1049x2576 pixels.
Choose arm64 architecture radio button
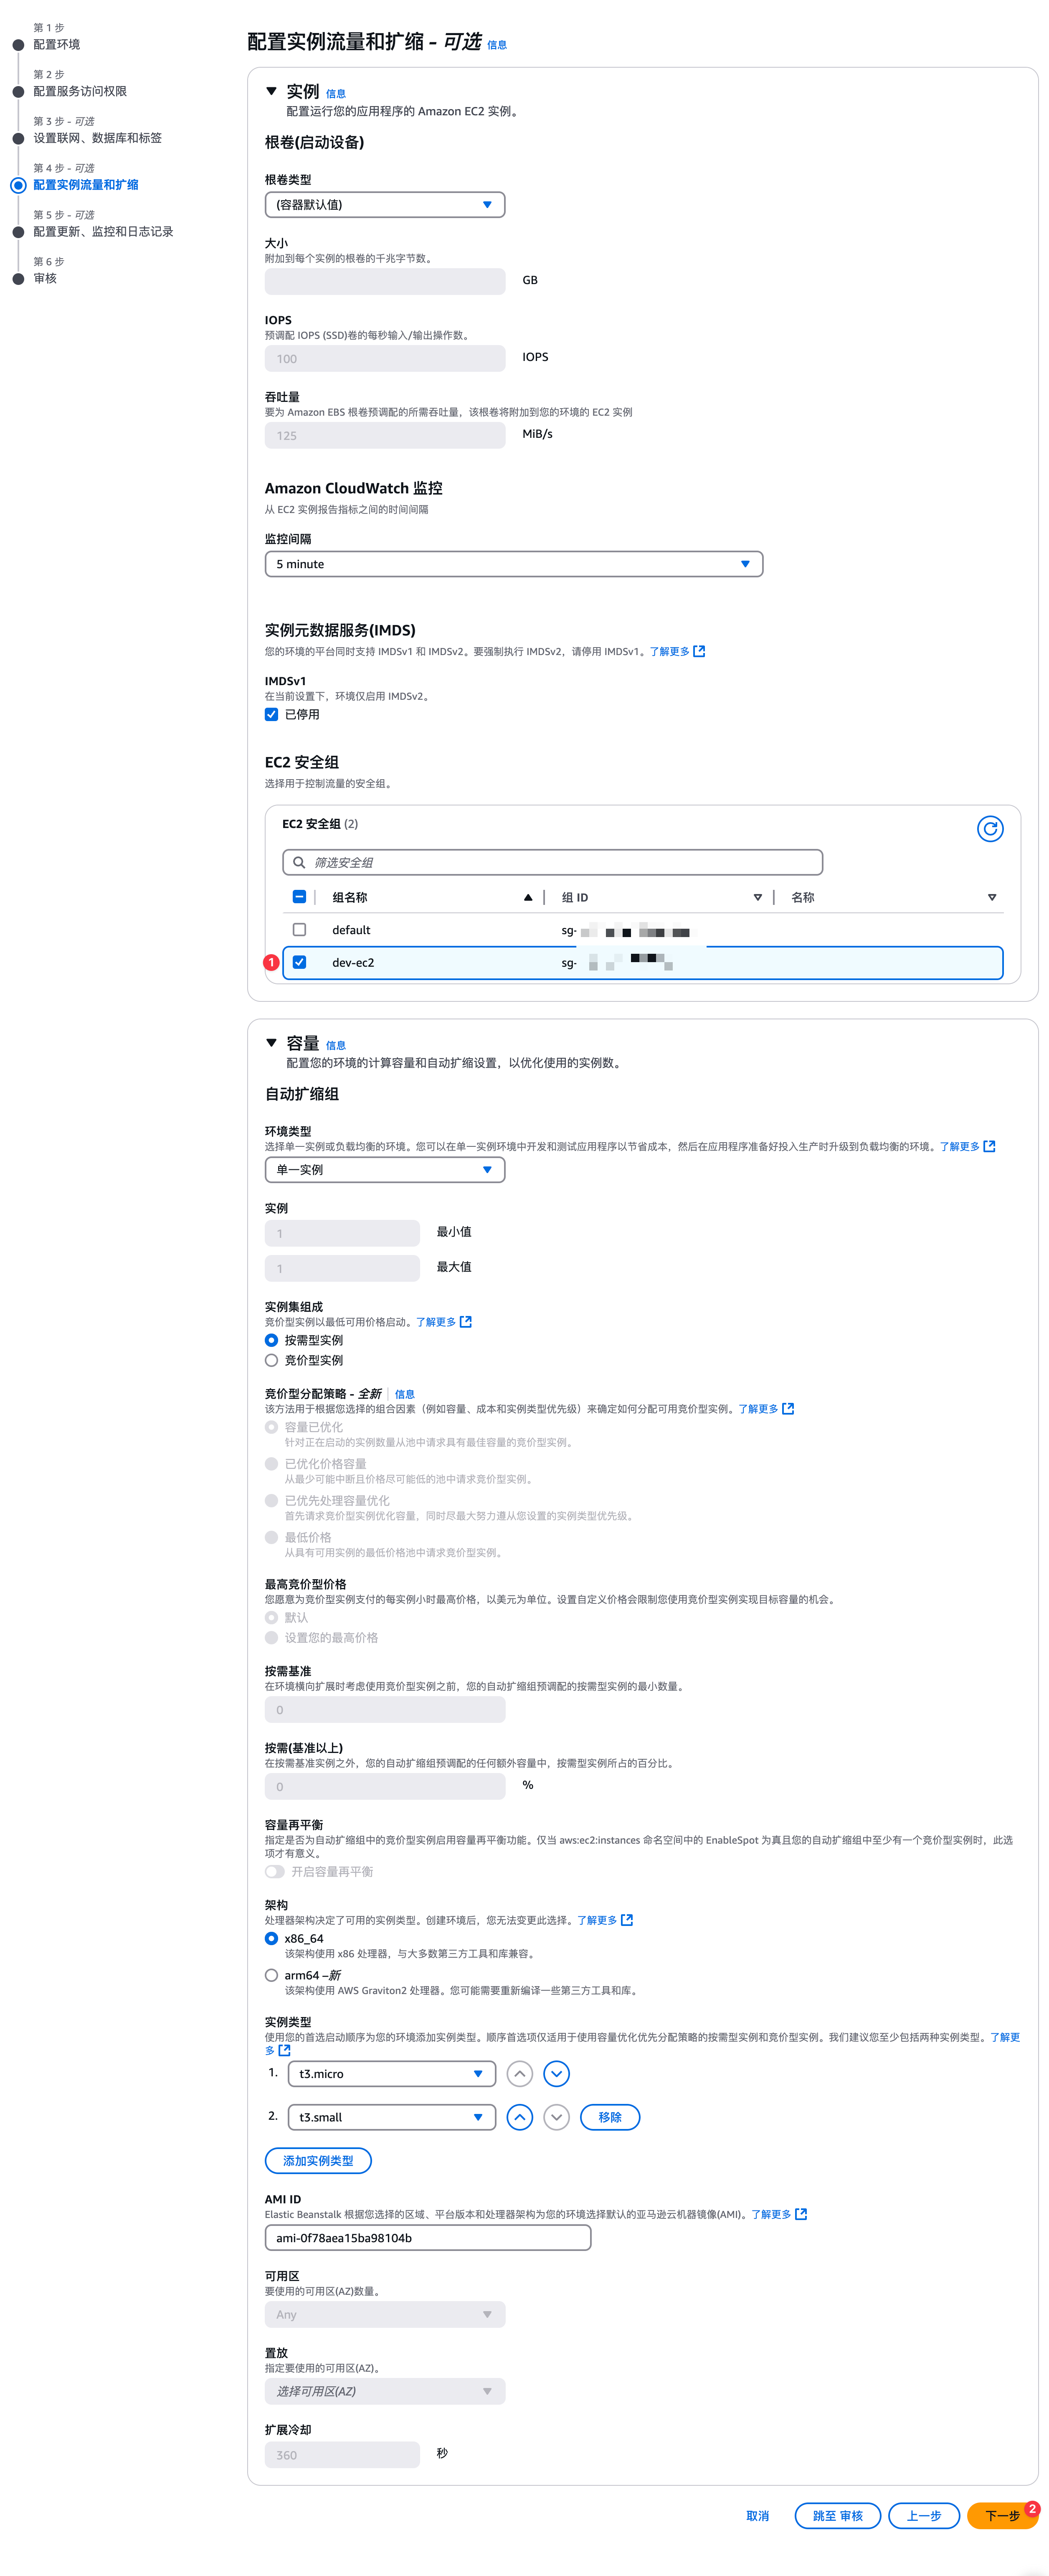271,1975
